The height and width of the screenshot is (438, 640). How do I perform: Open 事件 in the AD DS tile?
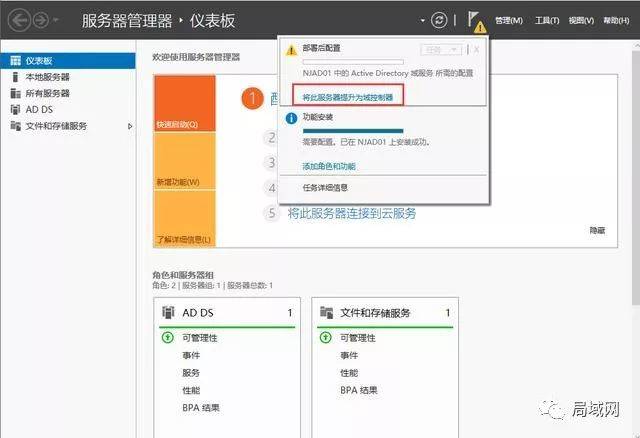click(191, 356)
